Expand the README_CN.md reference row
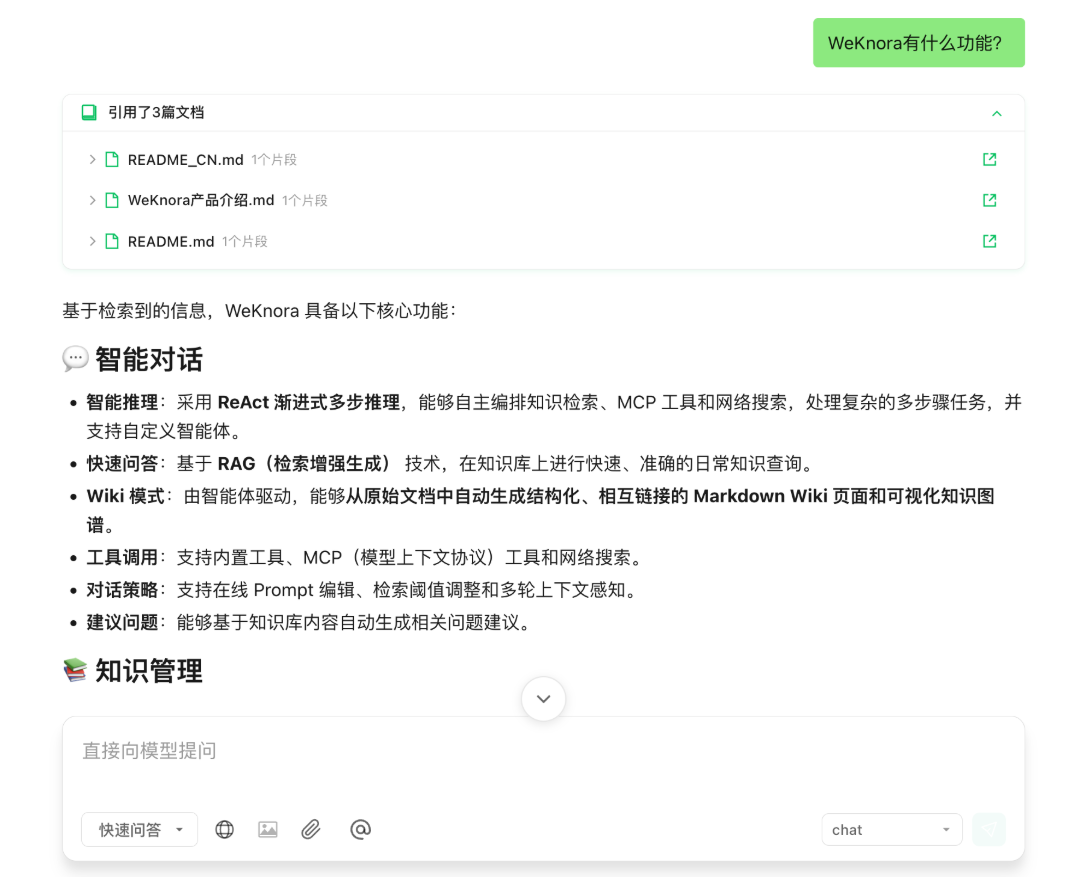The height and width of the screenshot is (877, 1080). 92,160
